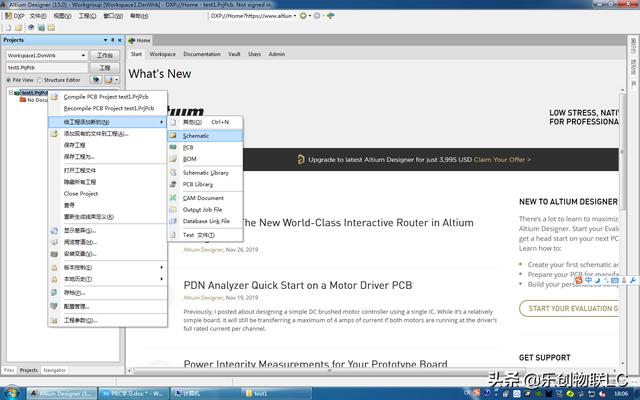This screenshot has width=640, height=400.
Task: Open the test1 folder taskbar button
Action: tap(277, 393)
